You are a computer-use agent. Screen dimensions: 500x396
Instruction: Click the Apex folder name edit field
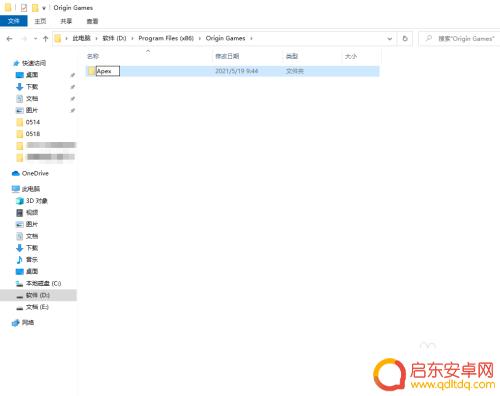coord(108,71)
